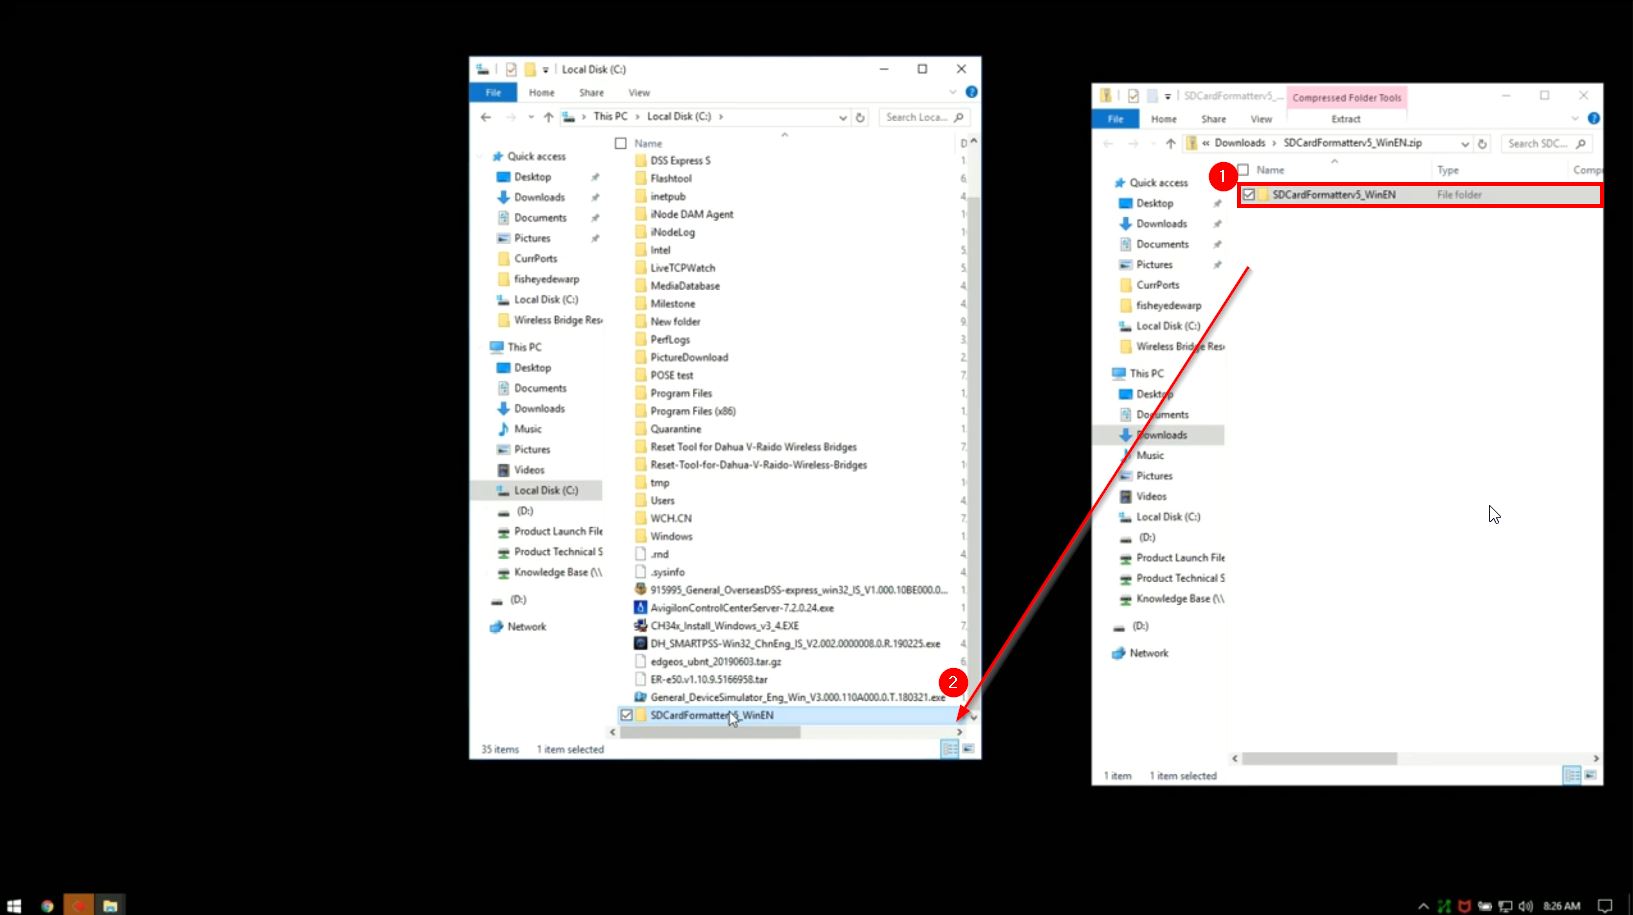Open address bar history dropdown in Local Disk (C:) window
Image resolution: width=1633 pixels, height=915 pixels.
843,117
